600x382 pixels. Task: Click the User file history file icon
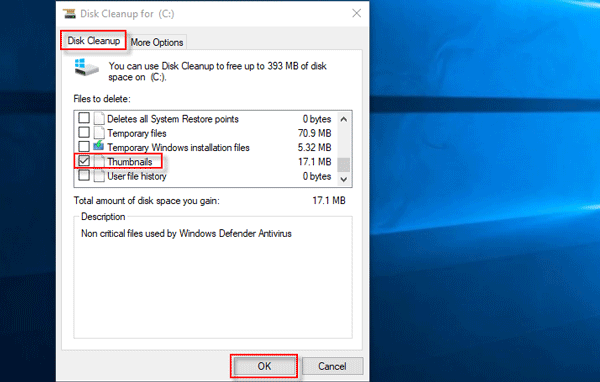pos(99,176)
